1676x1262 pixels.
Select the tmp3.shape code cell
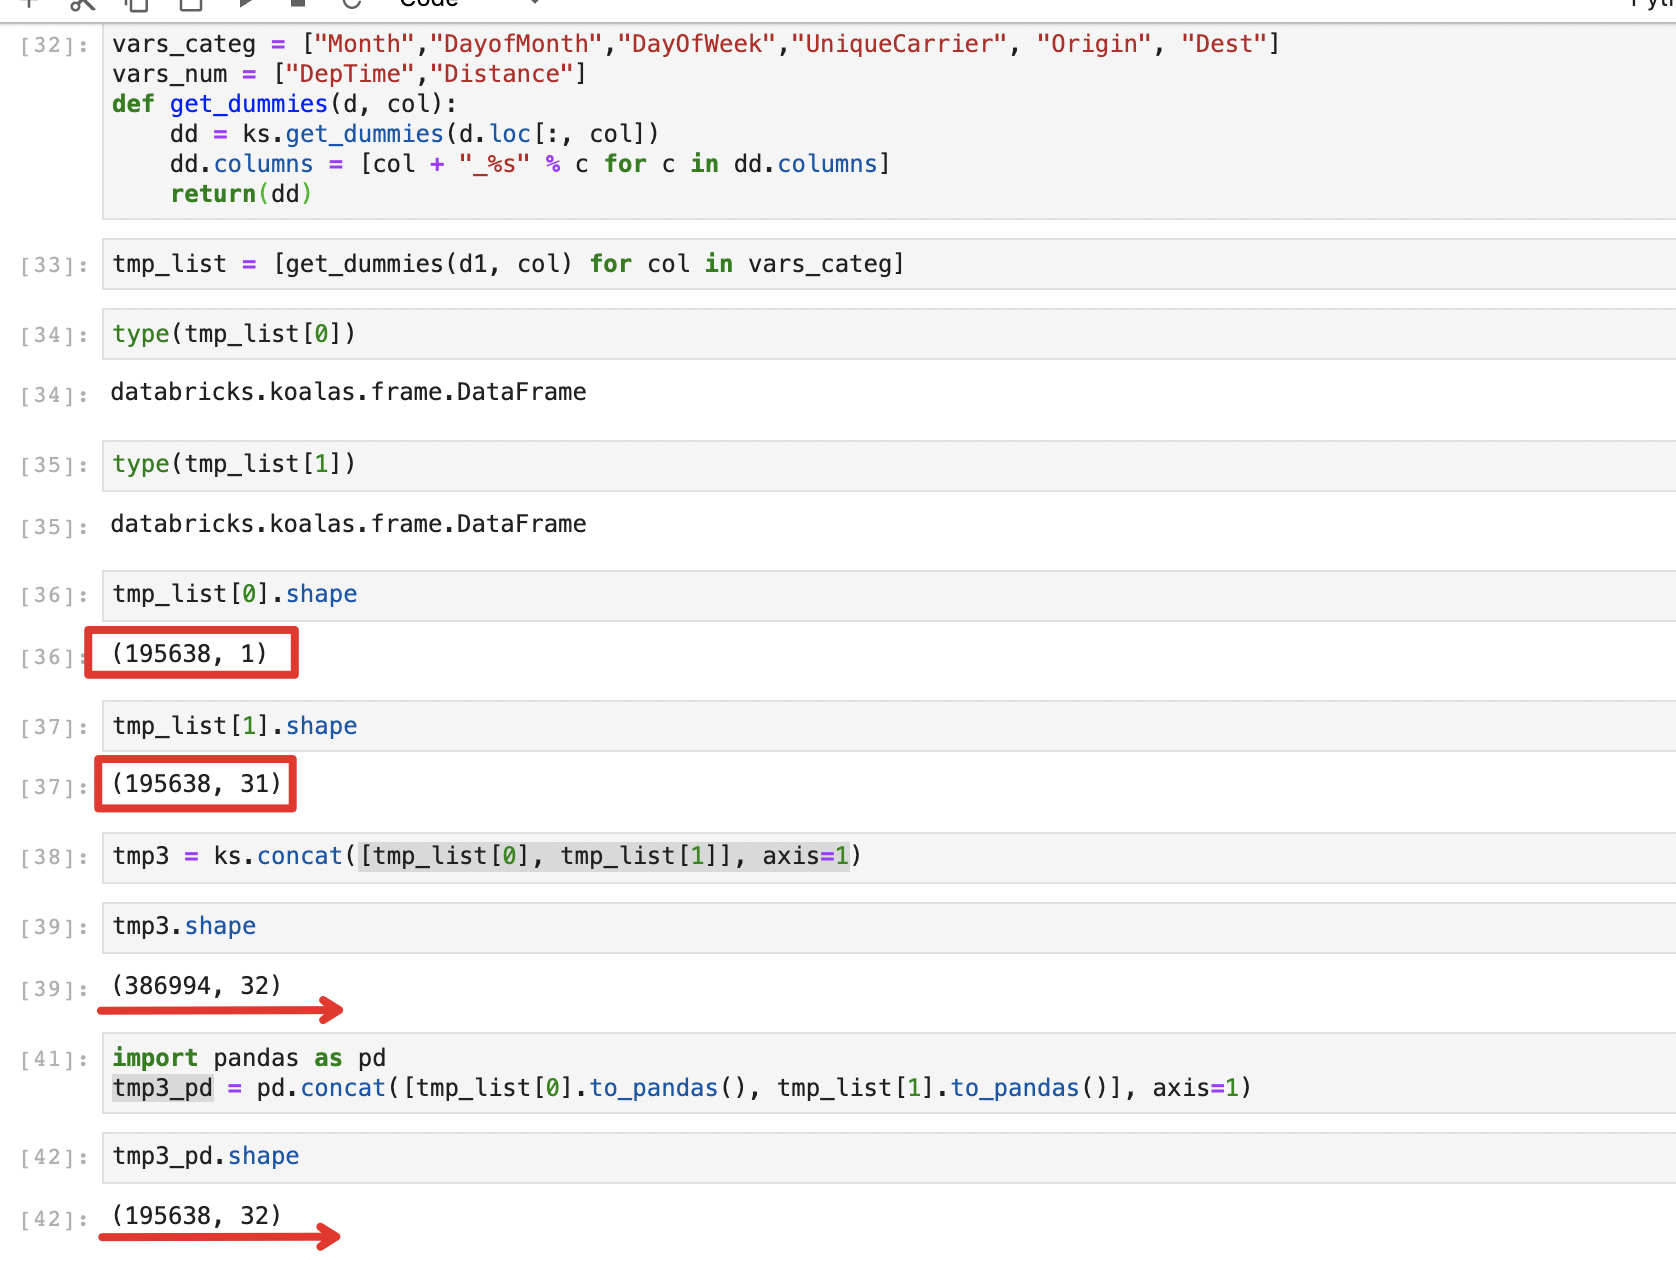click(889, 927)
